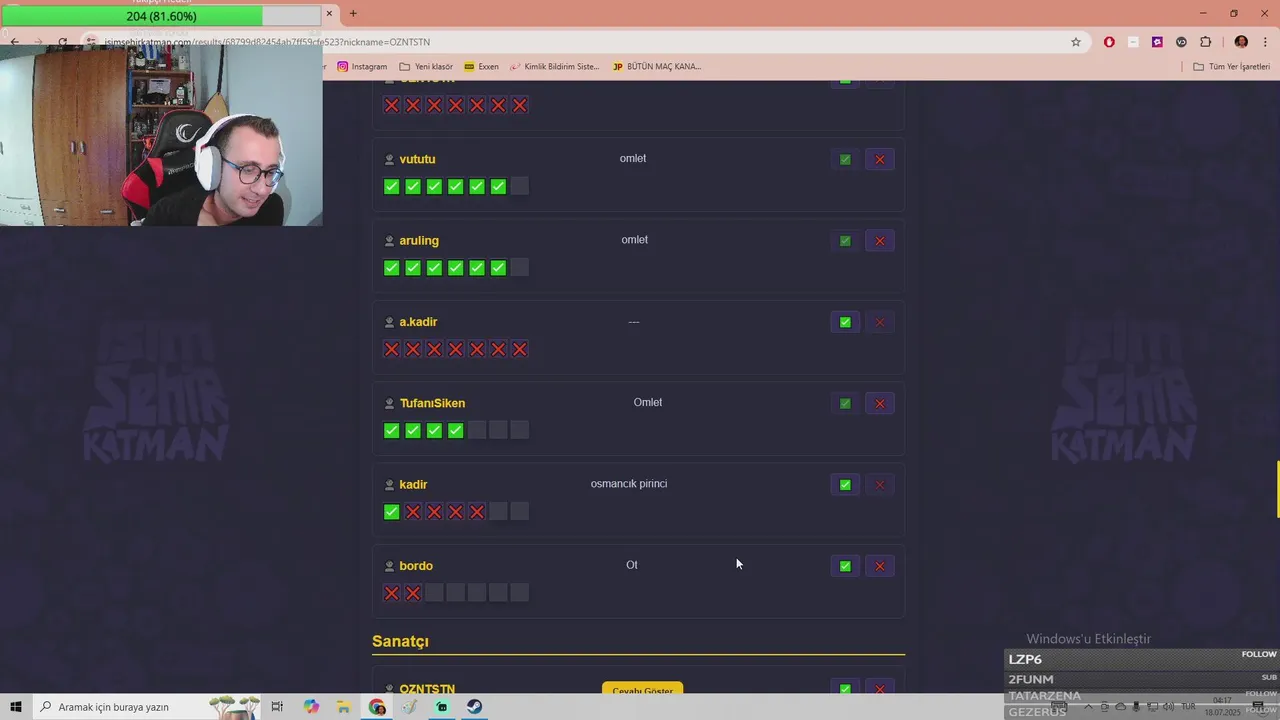Click the answer text osmancık pirinci

click(x=629, y=484)
